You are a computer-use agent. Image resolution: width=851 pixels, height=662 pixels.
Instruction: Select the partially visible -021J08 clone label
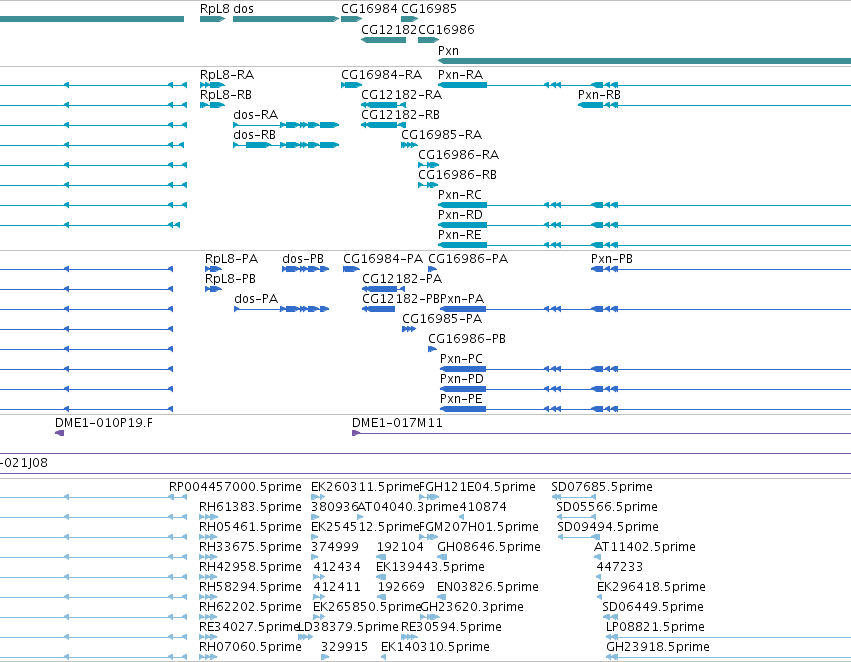[x=24, y=463]
